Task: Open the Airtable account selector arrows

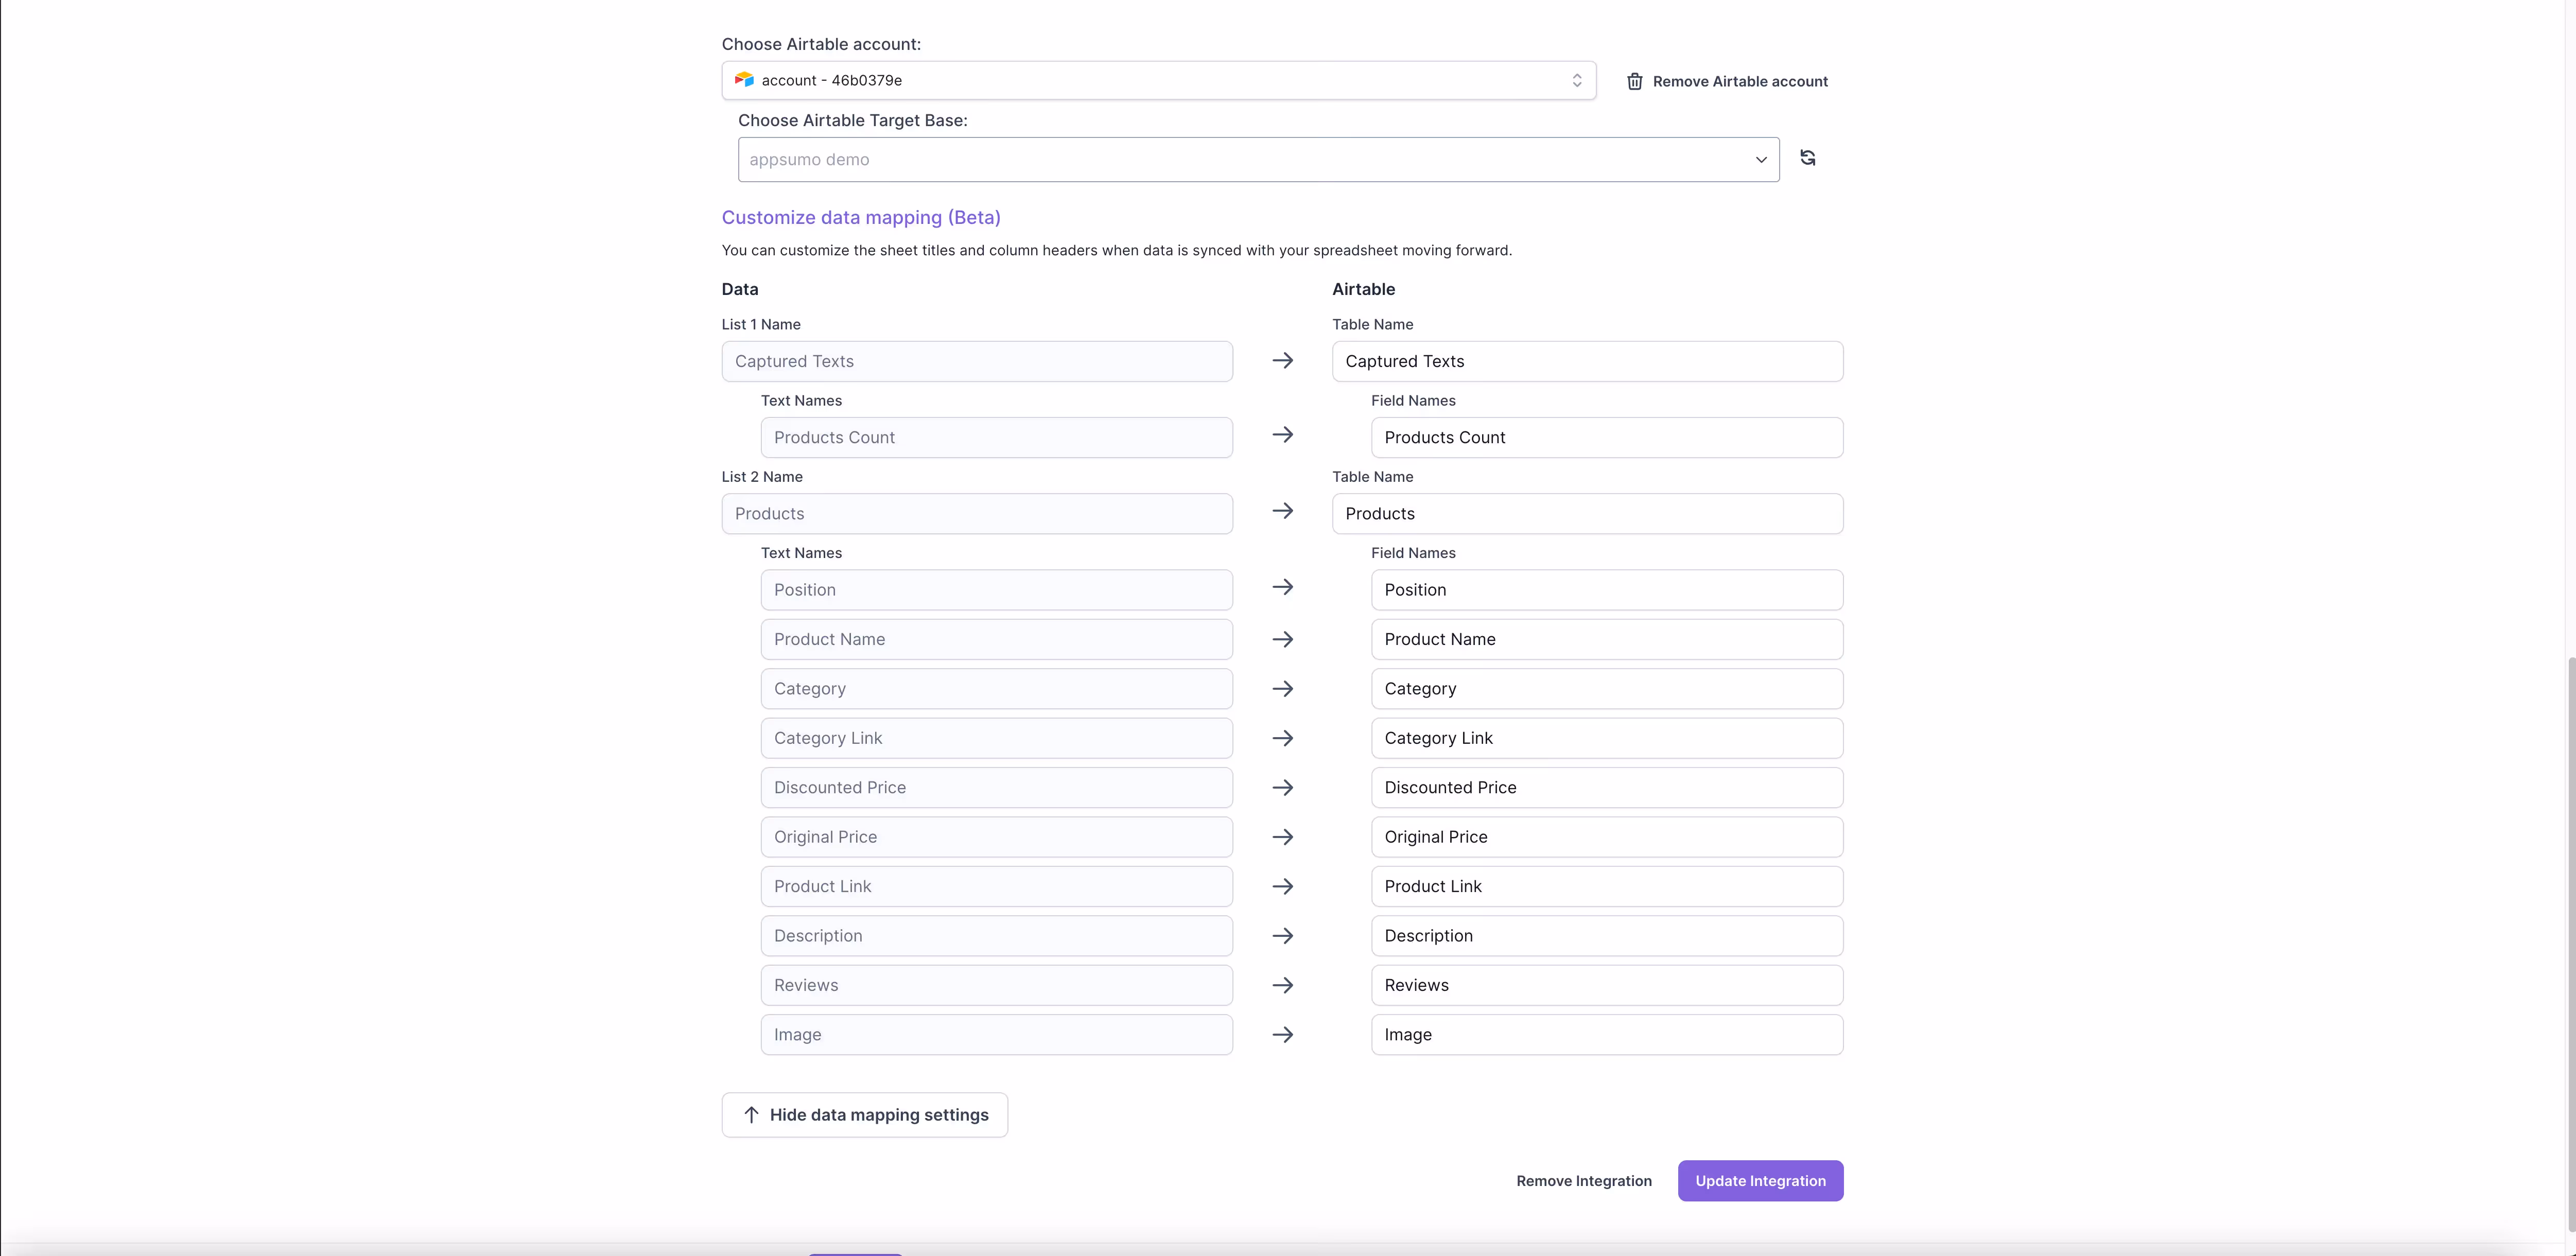Action: tap(1576, 80)
